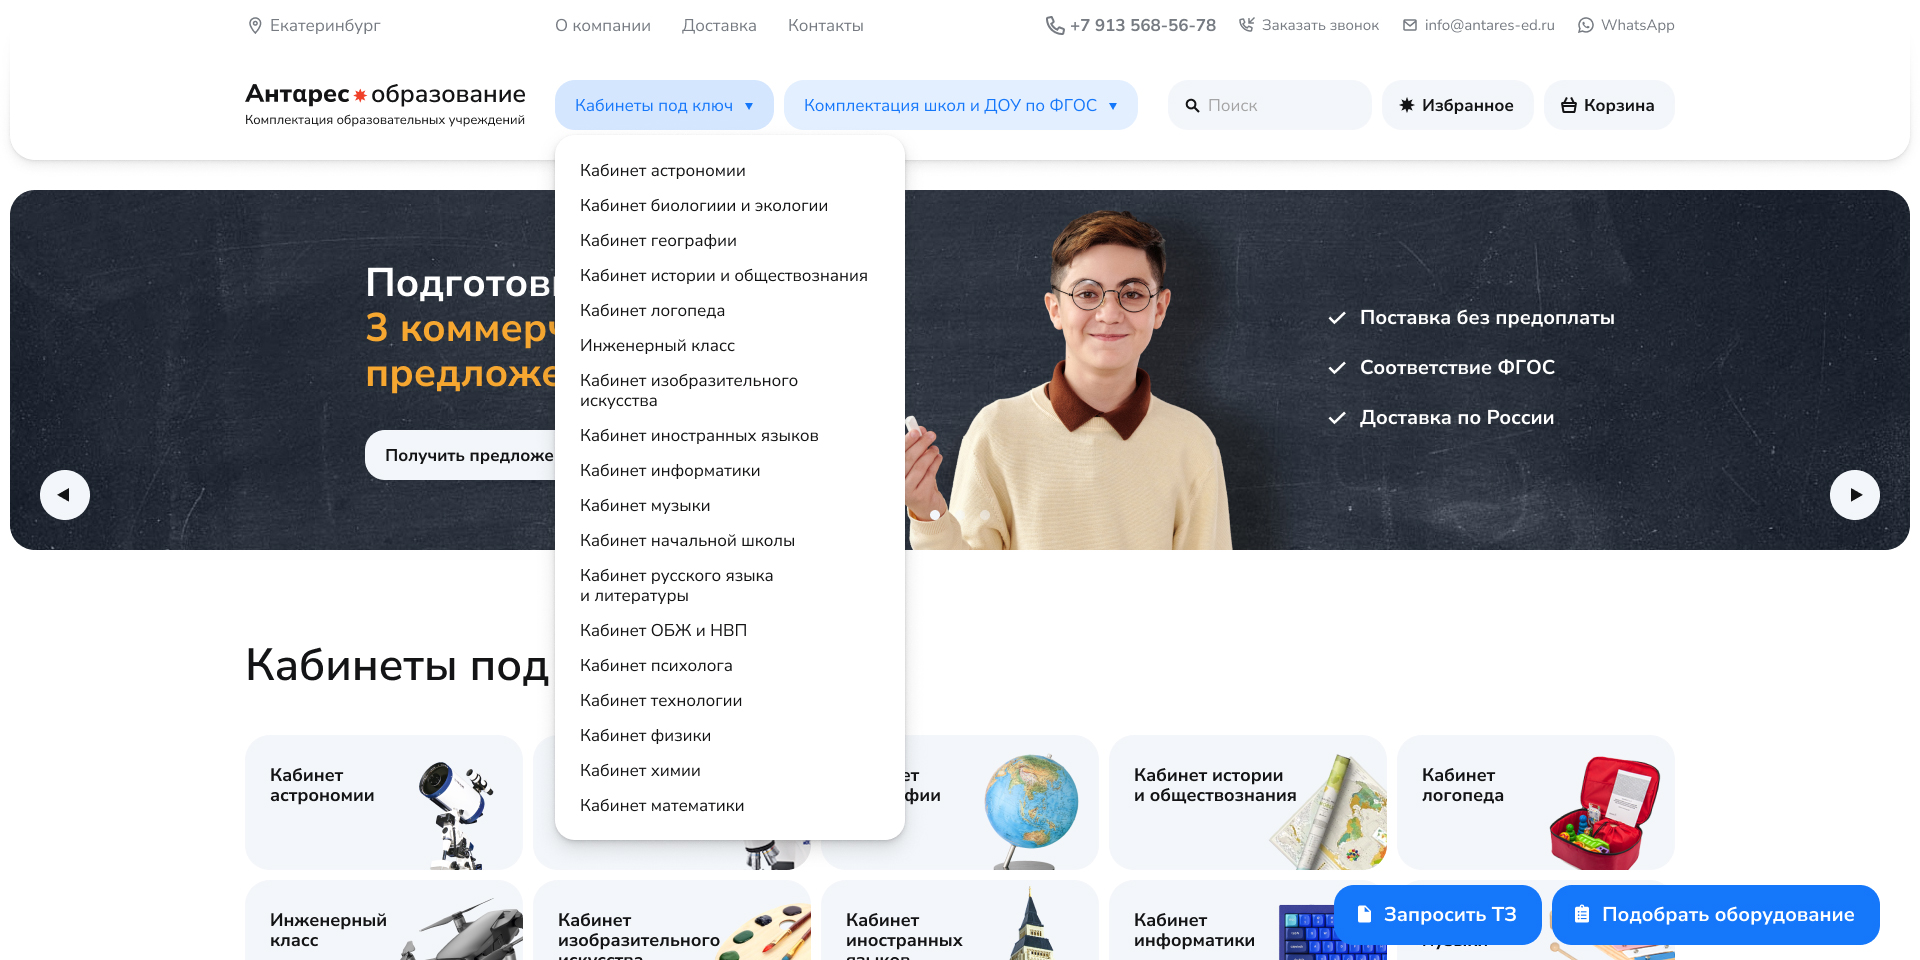This screenshot has width=1920, height=960.
Task: Choose Кабинет ОБЖ и НВП
Action: coord(663,630)
